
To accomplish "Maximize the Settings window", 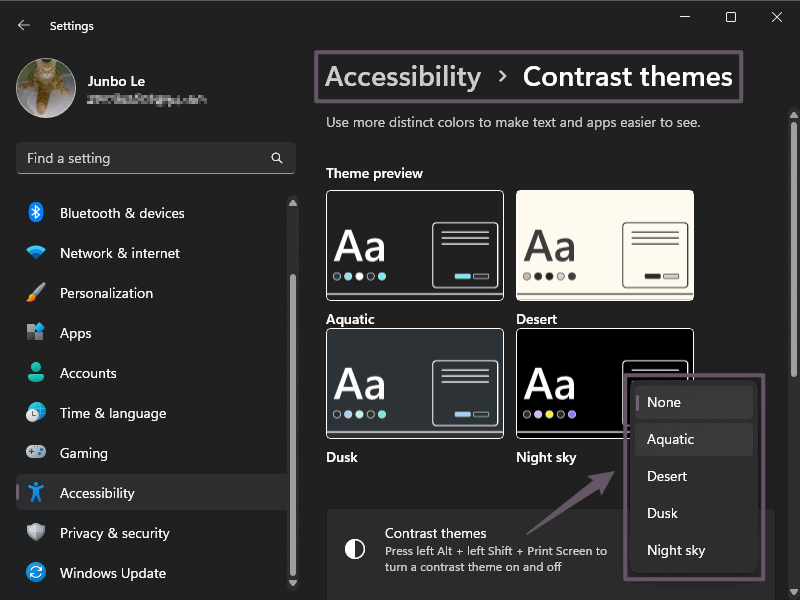I will tap(731, 17).
